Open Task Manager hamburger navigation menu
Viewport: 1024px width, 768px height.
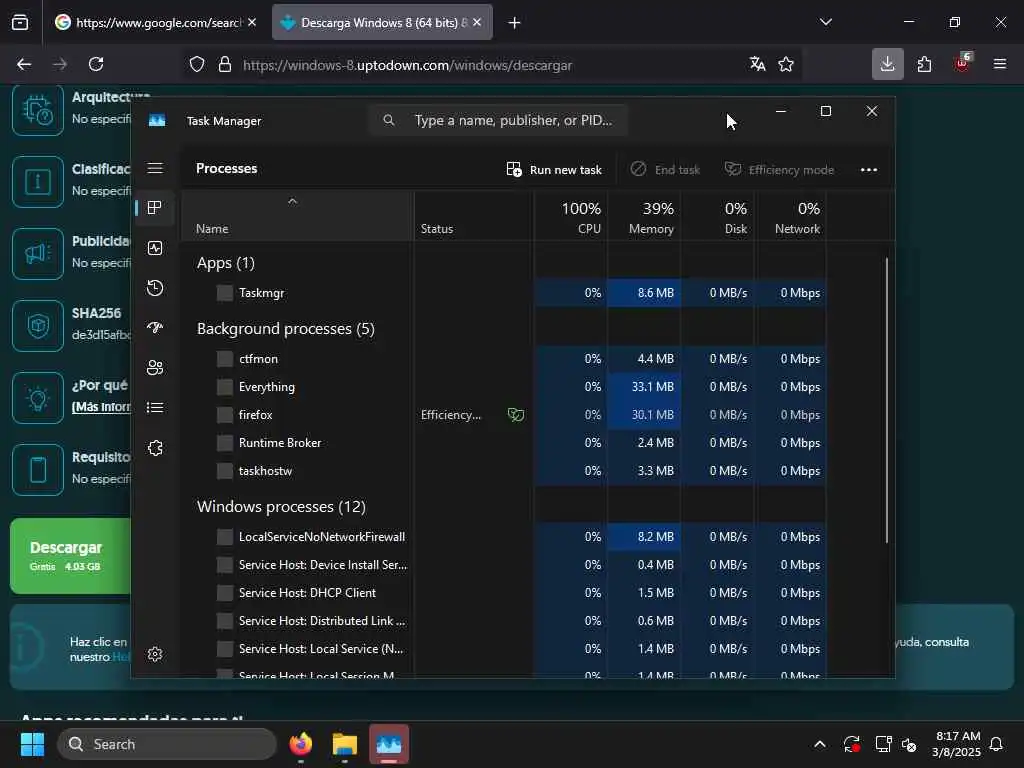coord(155,168)
